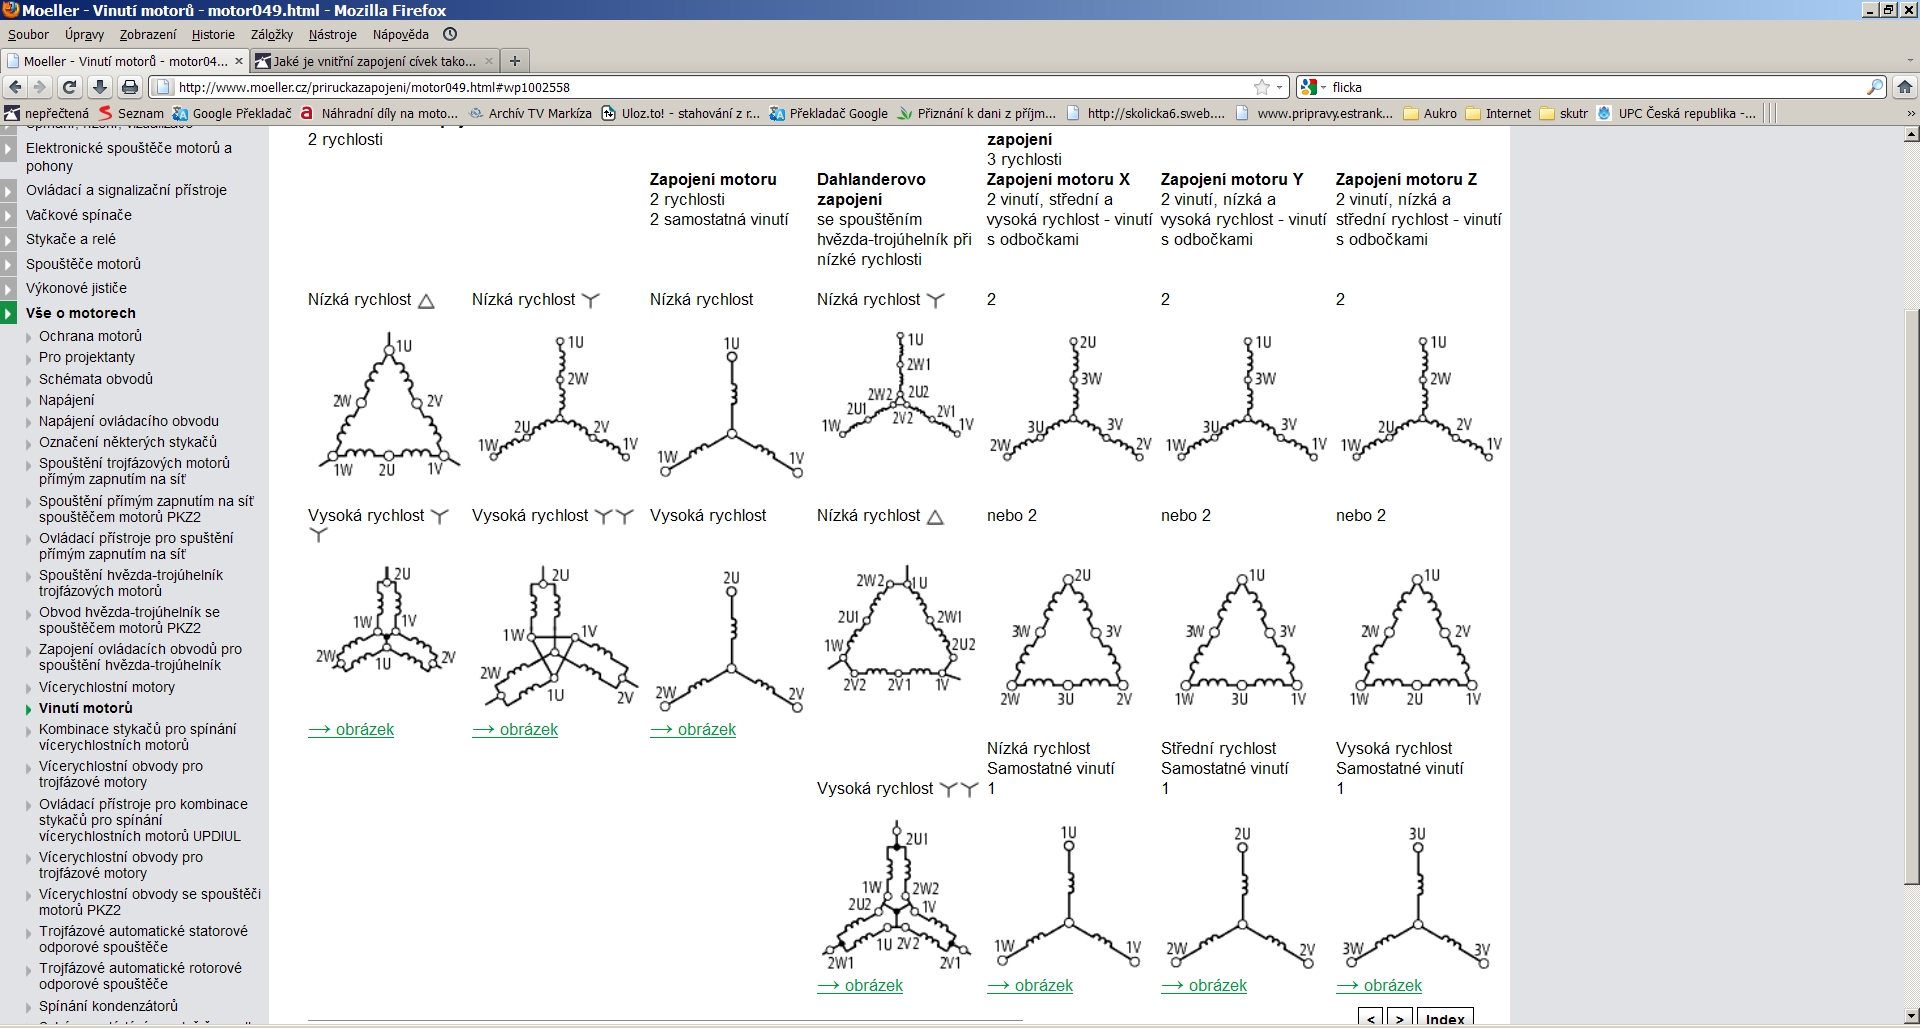Open downloads with the arrow icon
Viewport: 1920px width, 1028px height.
coord(100,87)
